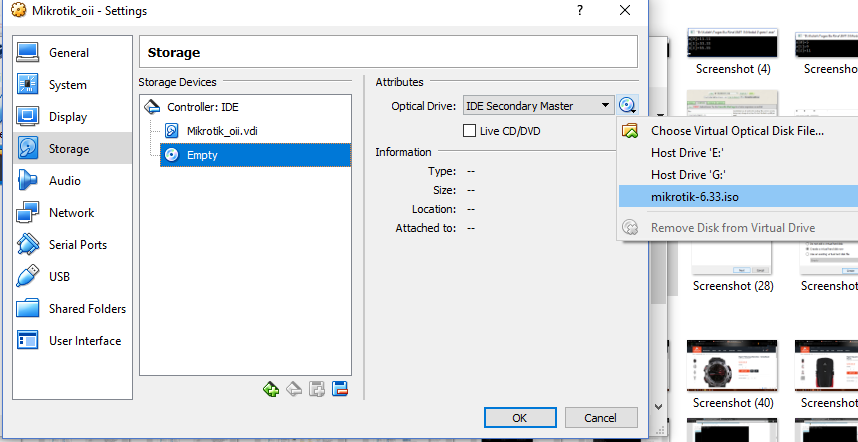Image resolution: width=858 pixels, height=442 pixels.
Task: Choose Virtual Optical Disk File menu item
Action: pyautogui.click(x=737, y=131)
